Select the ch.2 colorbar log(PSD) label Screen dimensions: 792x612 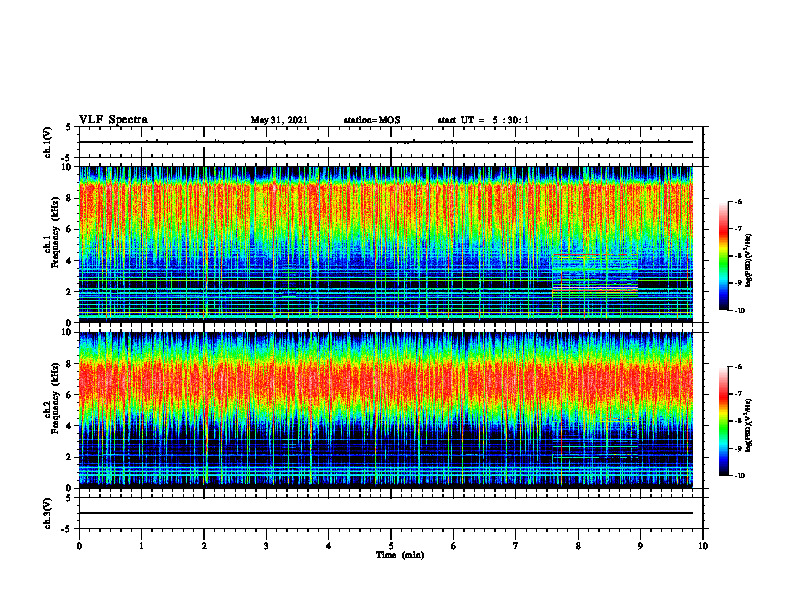pos(749,424)
